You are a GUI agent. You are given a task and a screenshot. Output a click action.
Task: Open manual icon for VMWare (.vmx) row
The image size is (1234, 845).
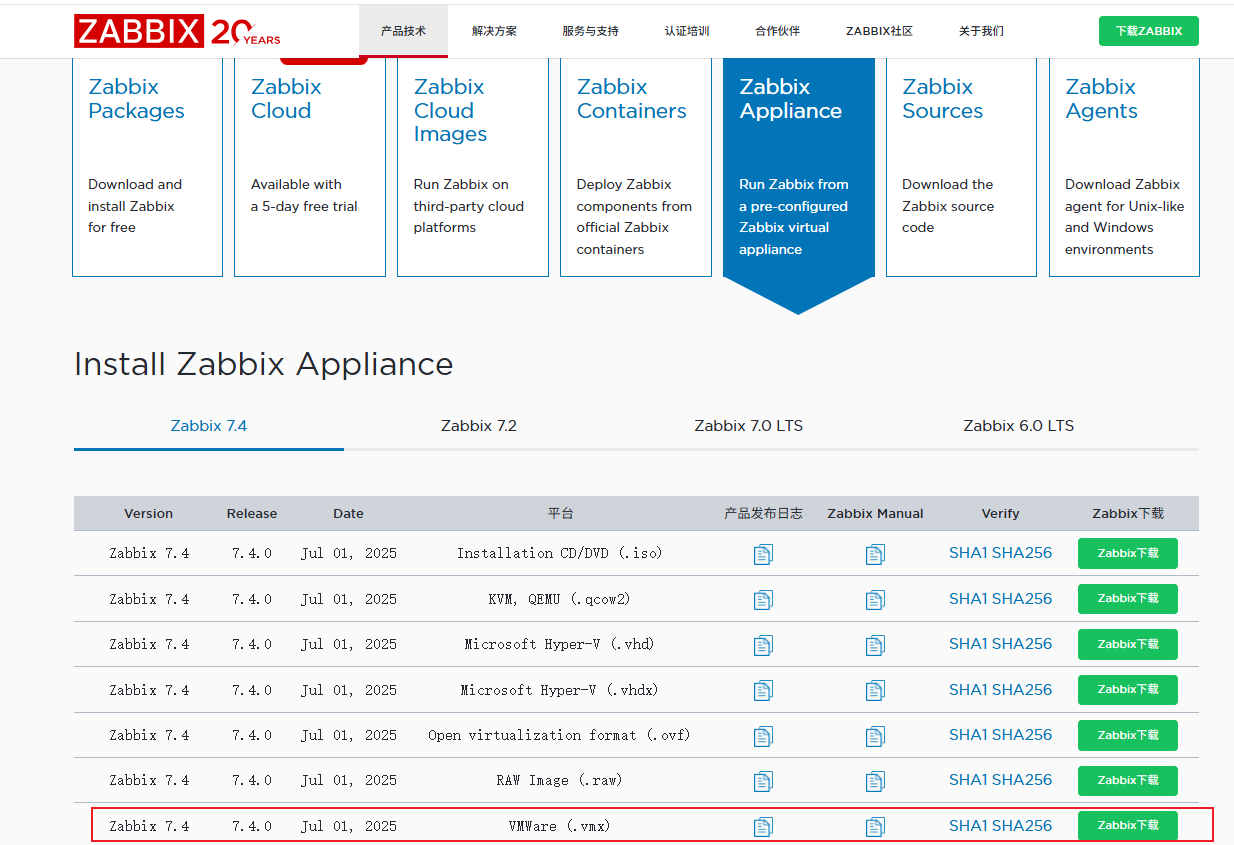(875, 826)
